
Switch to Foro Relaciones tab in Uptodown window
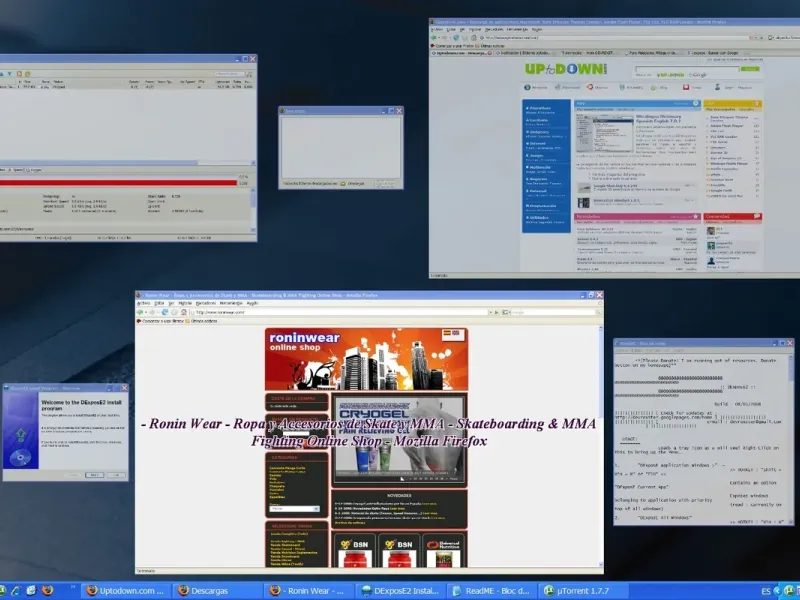pyautogui.click(x=653, y=53)
